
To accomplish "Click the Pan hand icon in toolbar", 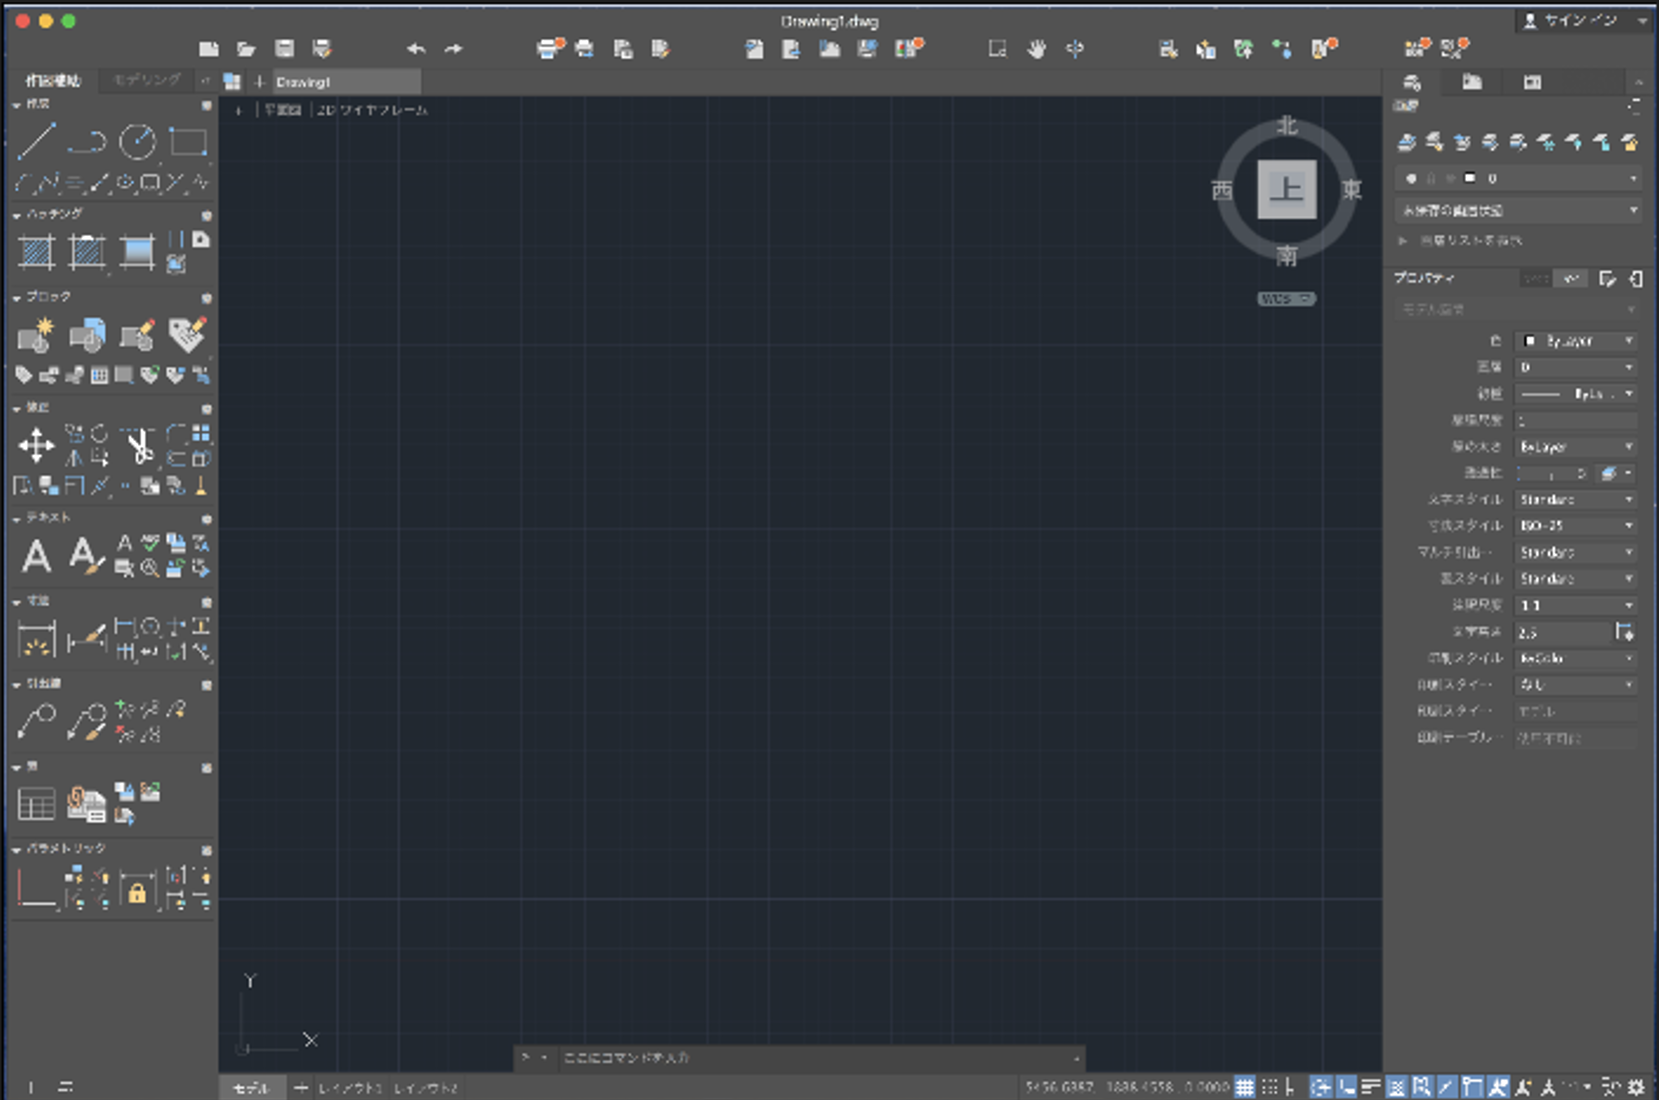I will tap(1036, 49).
